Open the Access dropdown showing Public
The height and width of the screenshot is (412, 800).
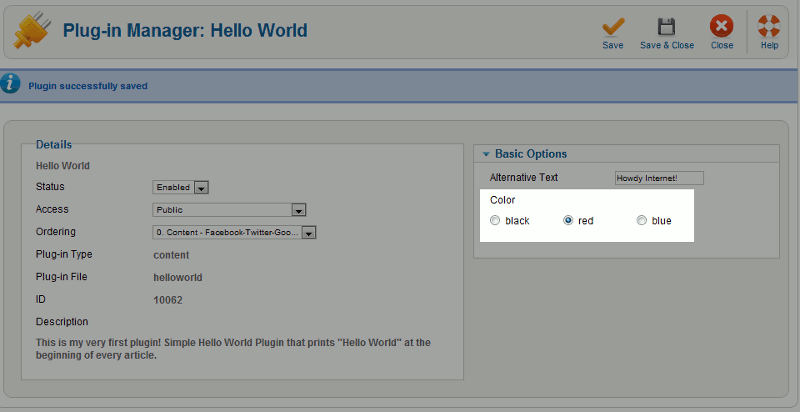[x=229, y=210]
